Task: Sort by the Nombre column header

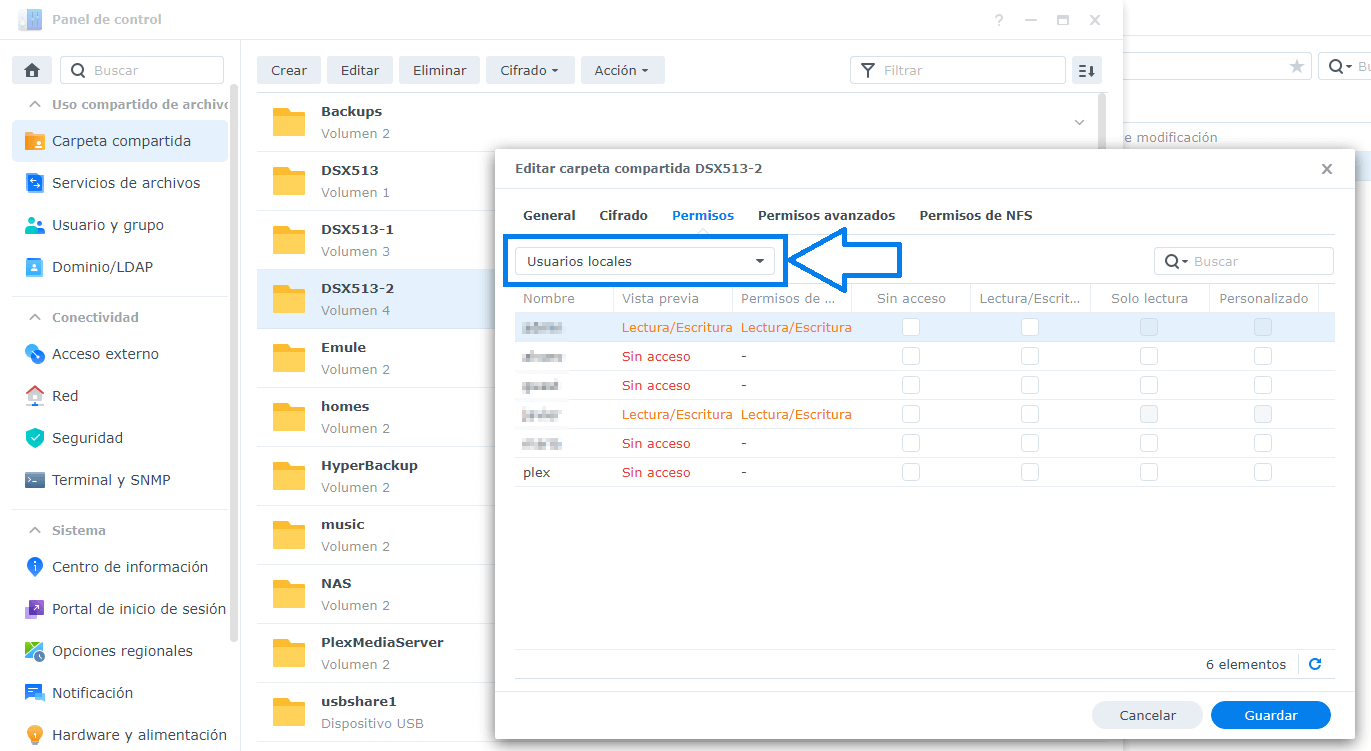Action: [564, 298]
